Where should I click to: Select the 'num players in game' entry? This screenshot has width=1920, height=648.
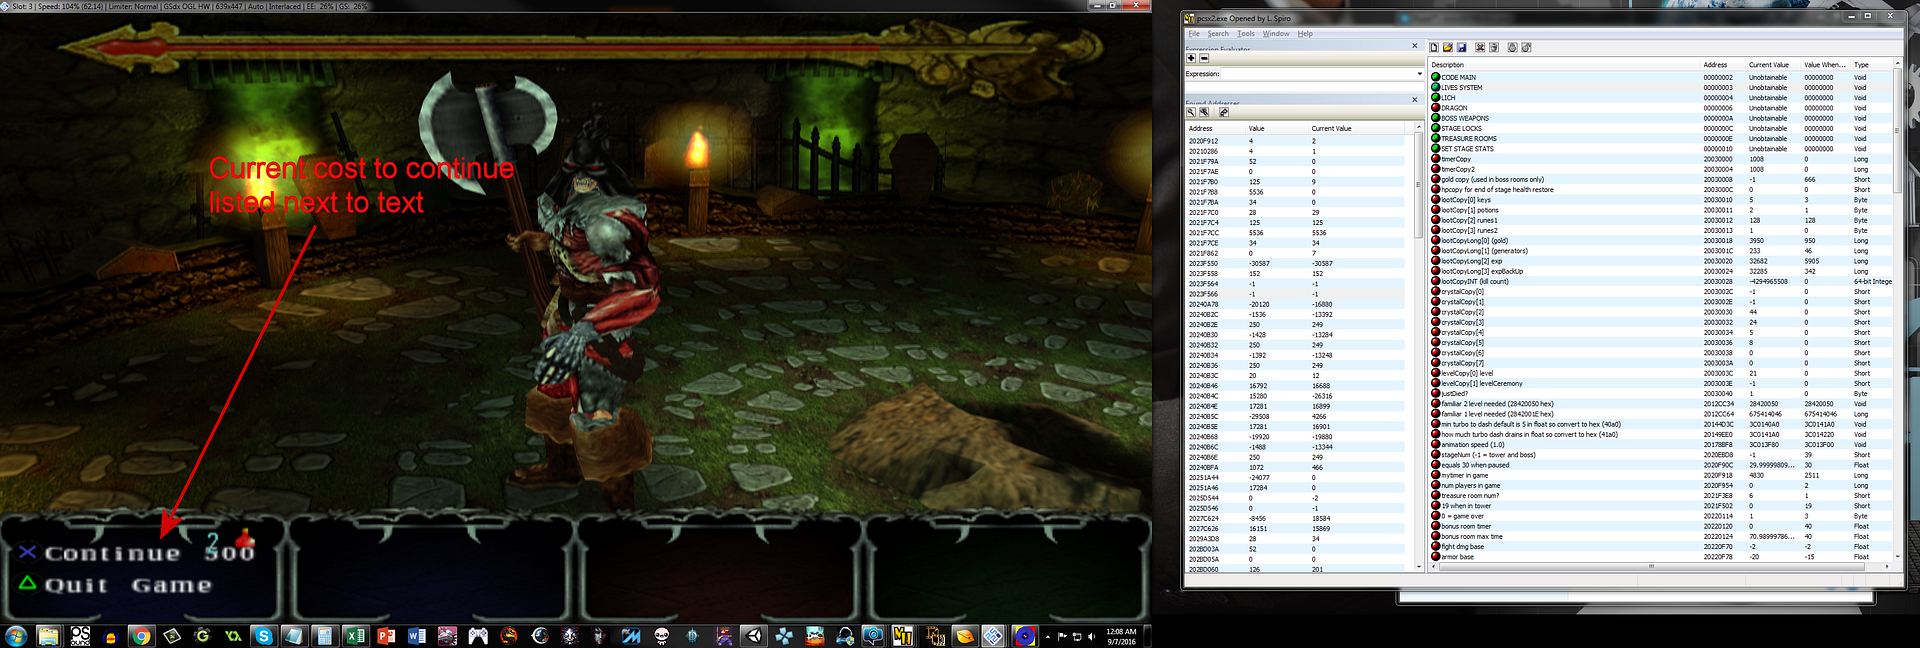click(x=1661, y=485)
